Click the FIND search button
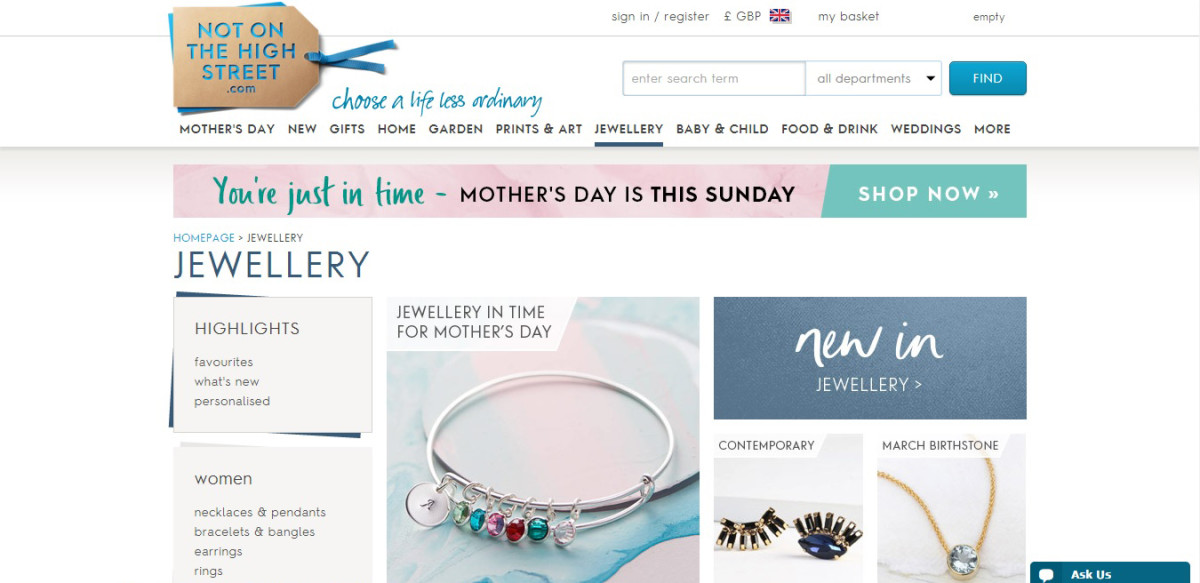 987,78
